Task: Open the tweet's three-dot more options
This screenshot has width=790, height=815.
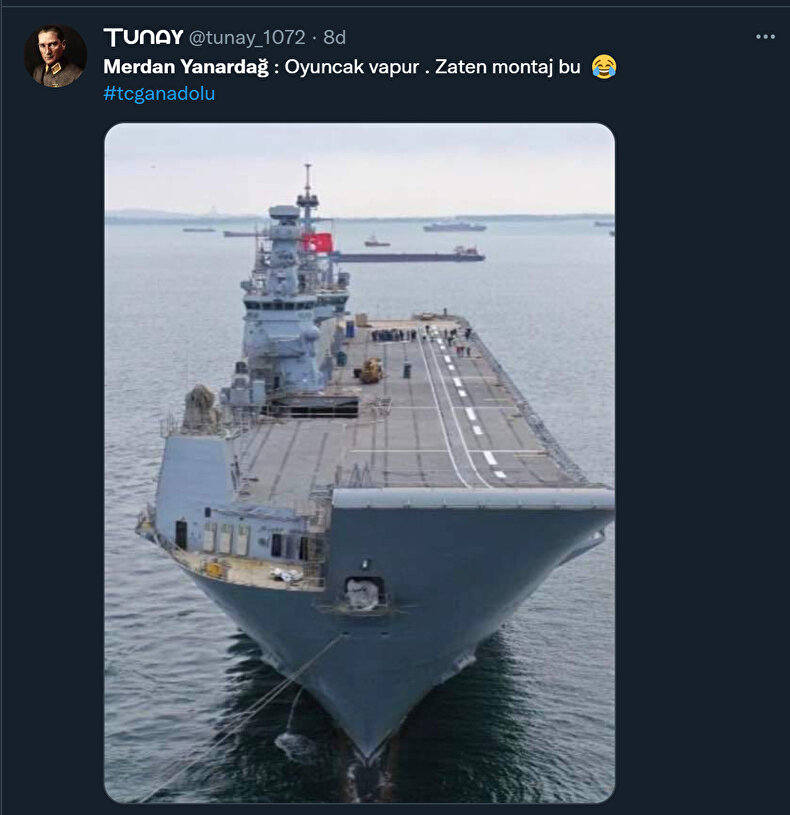Action: coord(765,37)
